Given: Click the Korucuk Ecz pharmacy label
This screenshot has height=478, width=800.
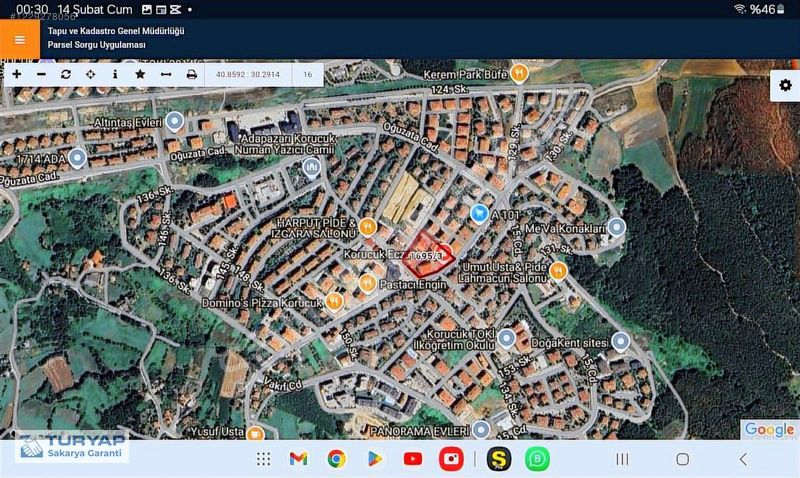Looking at the screenshot, I should [374, 254].
